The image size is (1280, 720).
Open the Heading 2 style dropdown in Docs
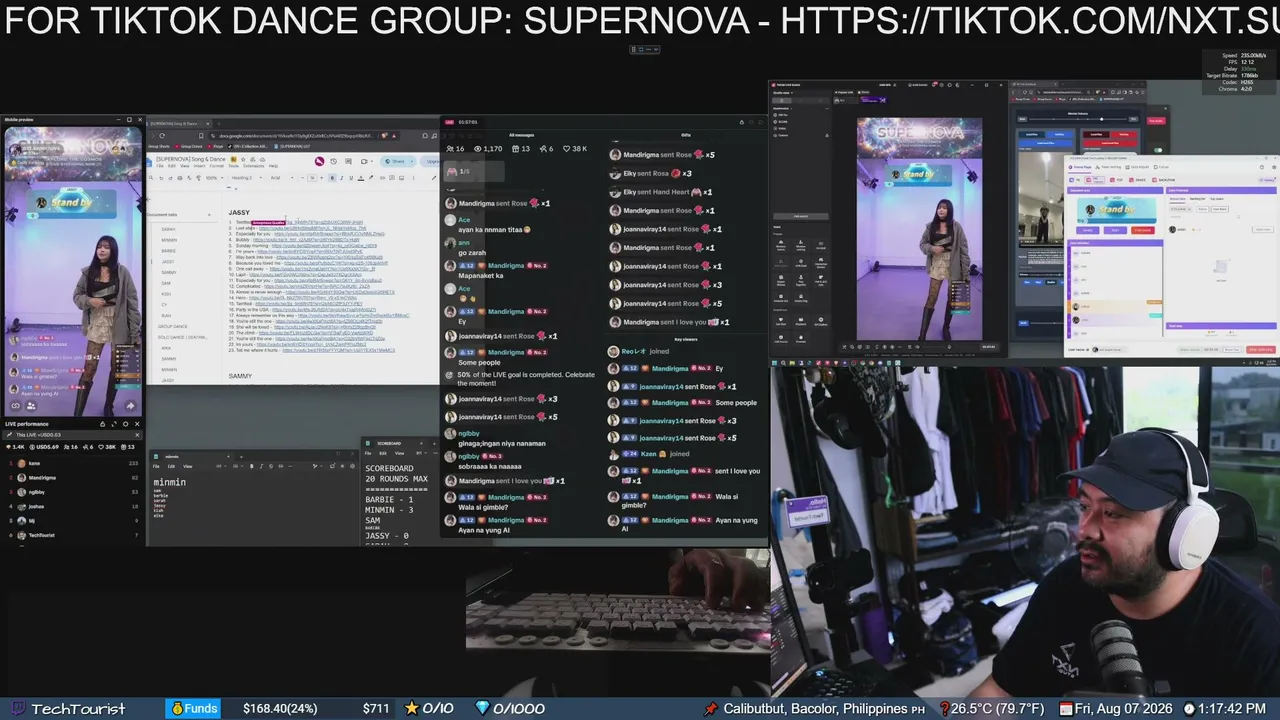[x=245, y=178]
